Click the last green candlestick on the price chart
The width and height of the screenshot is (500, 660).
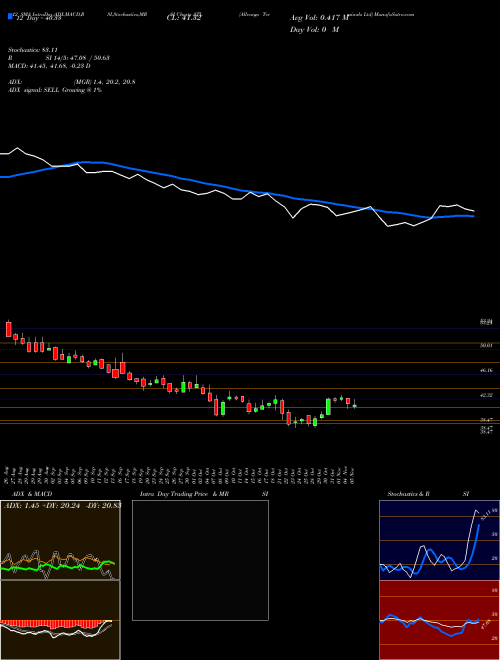pyautogui.click(x=354, y=406)
